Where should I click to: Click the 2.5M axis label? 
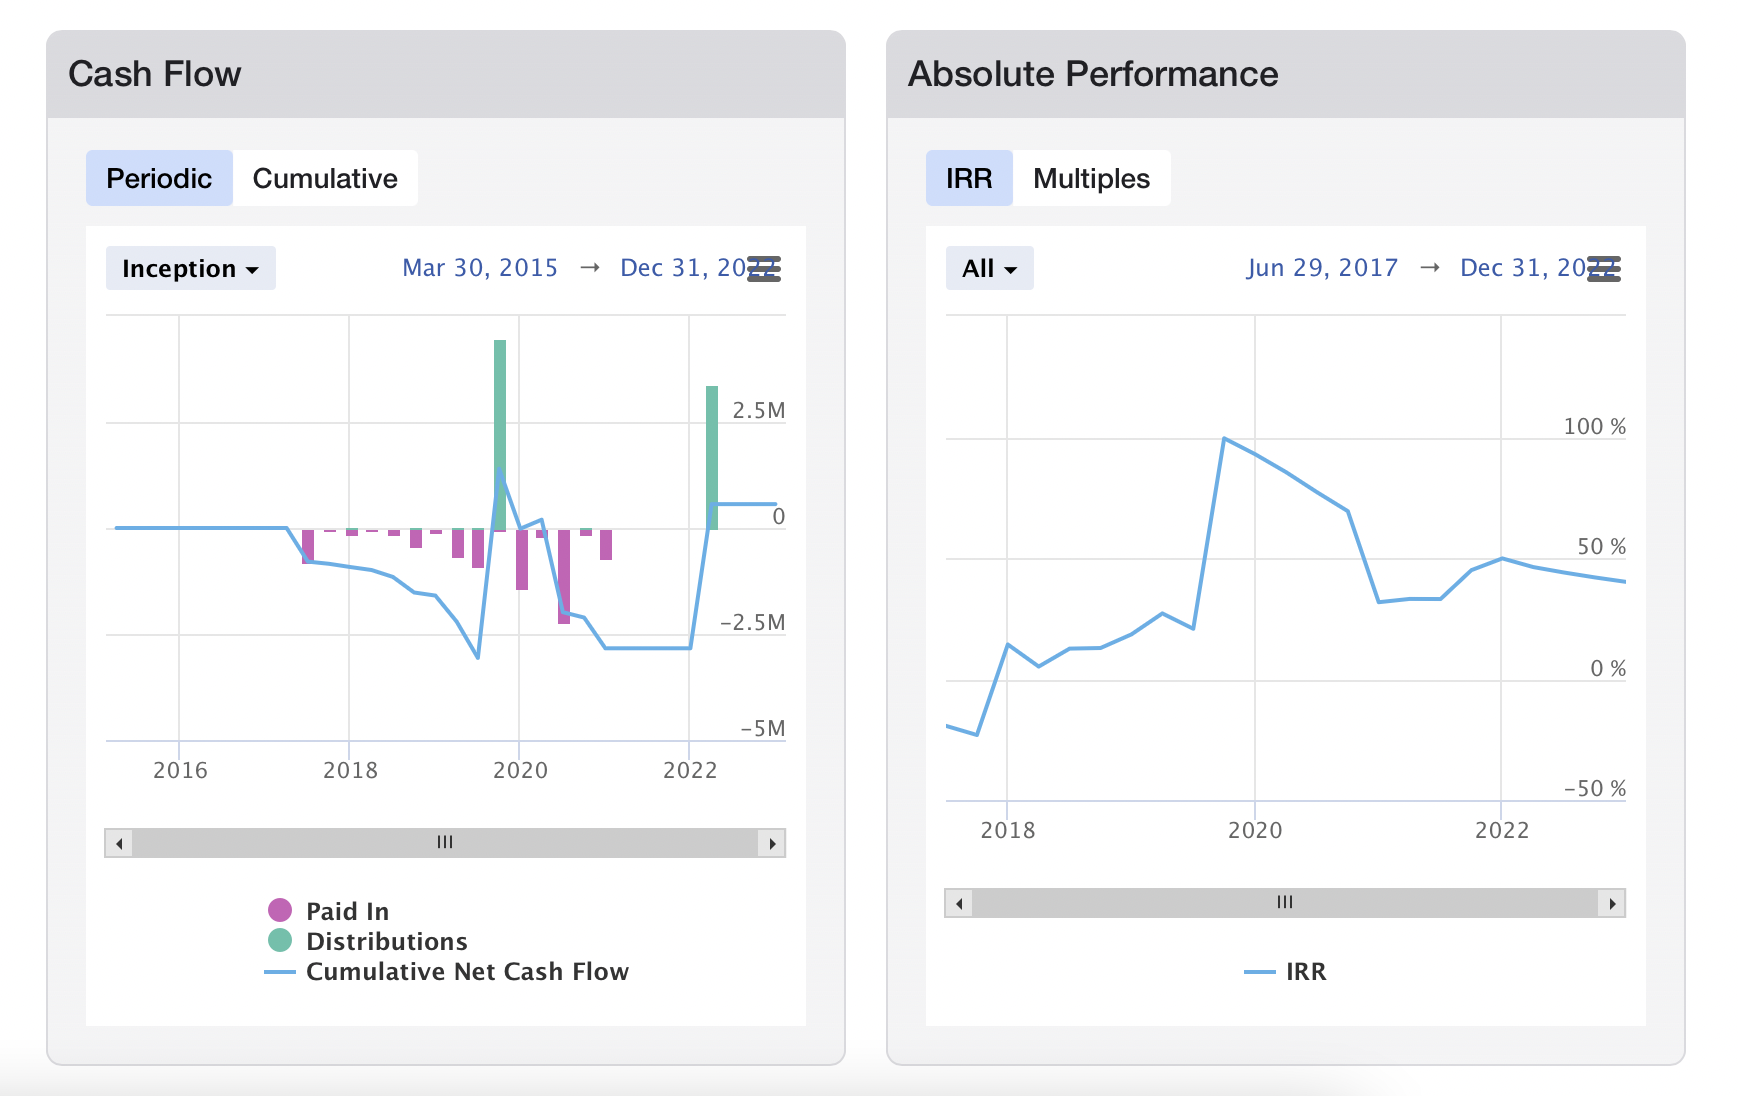click(x=759, y=410)
